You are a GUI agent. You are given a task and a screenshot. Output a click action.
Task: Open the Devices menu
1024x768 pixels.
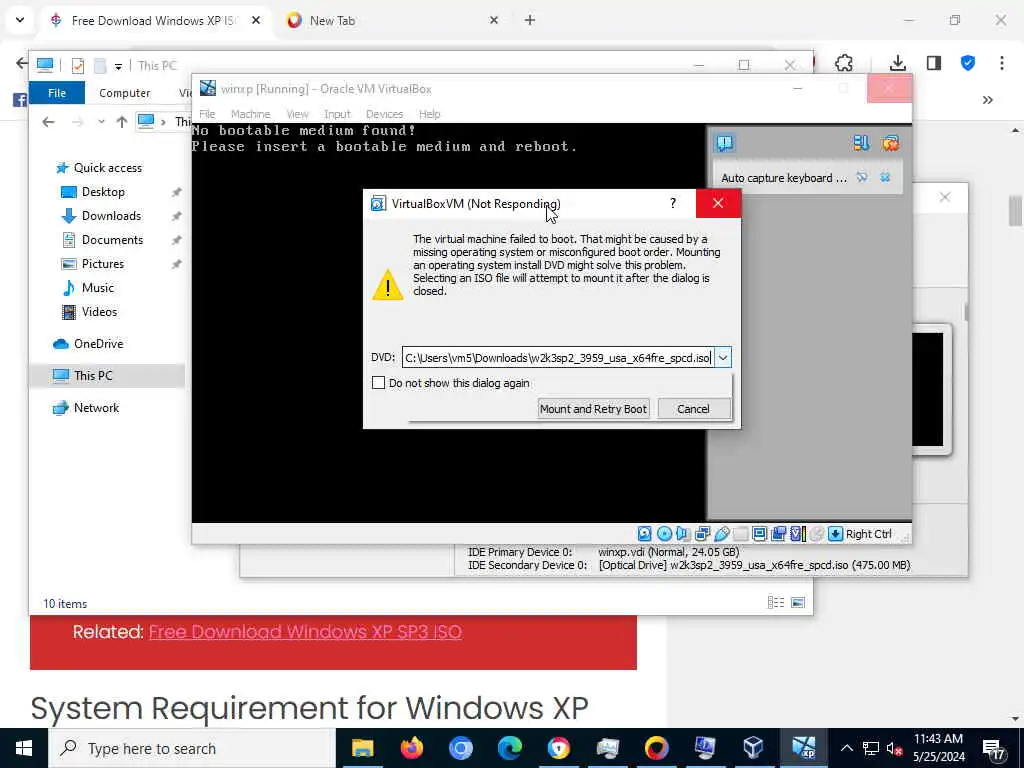[x=384, y=114]
